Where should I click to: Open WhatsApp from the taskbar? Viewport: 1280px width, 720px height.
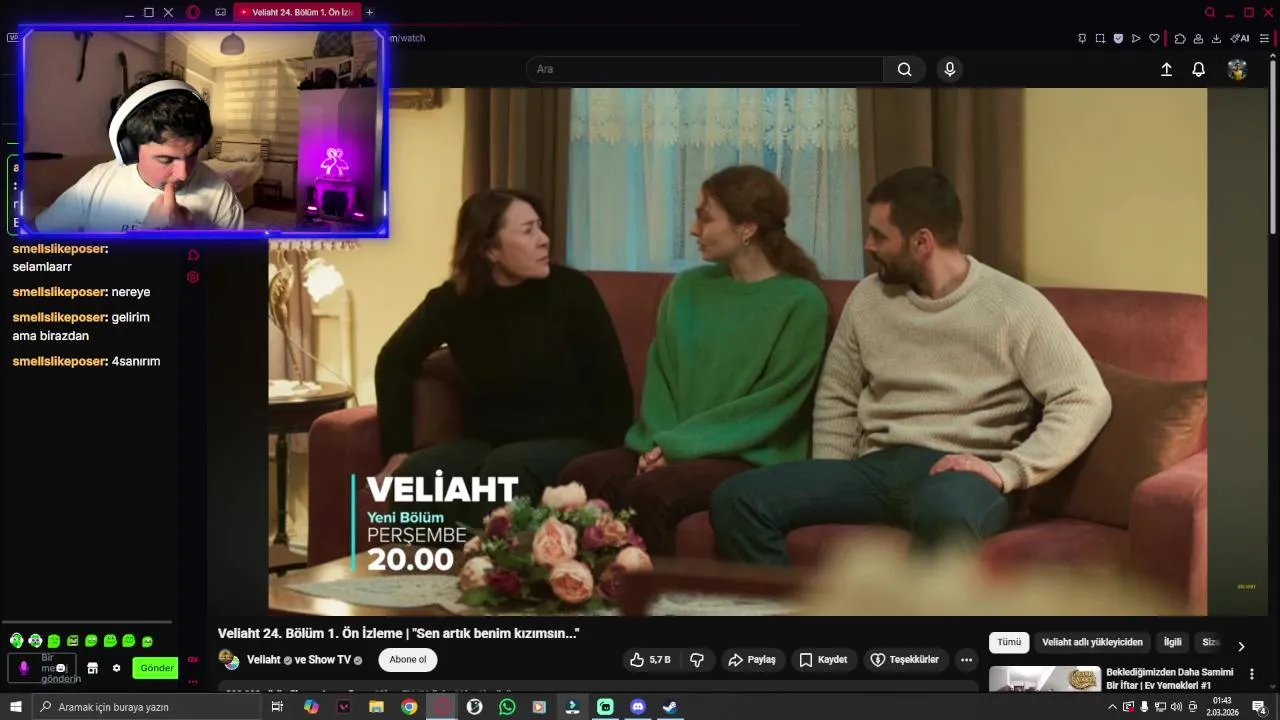click(507, 707)
